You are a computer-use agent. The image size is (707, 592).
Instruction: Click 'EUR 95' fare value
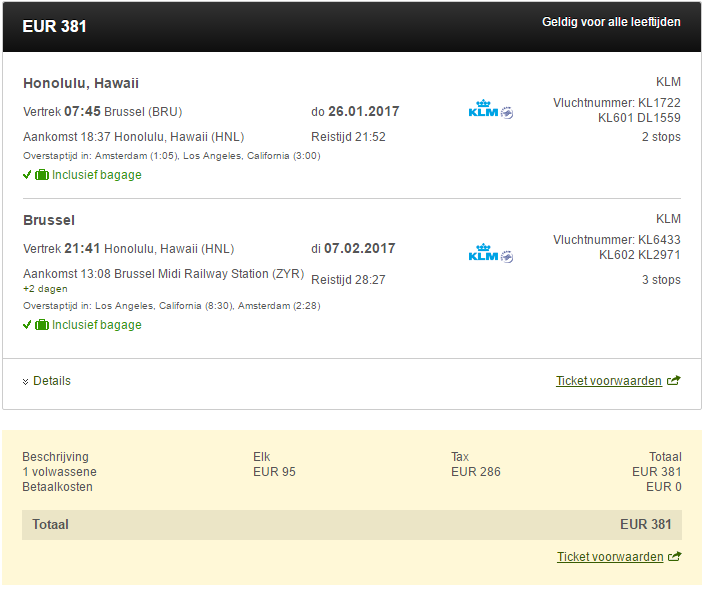[274, 472]
